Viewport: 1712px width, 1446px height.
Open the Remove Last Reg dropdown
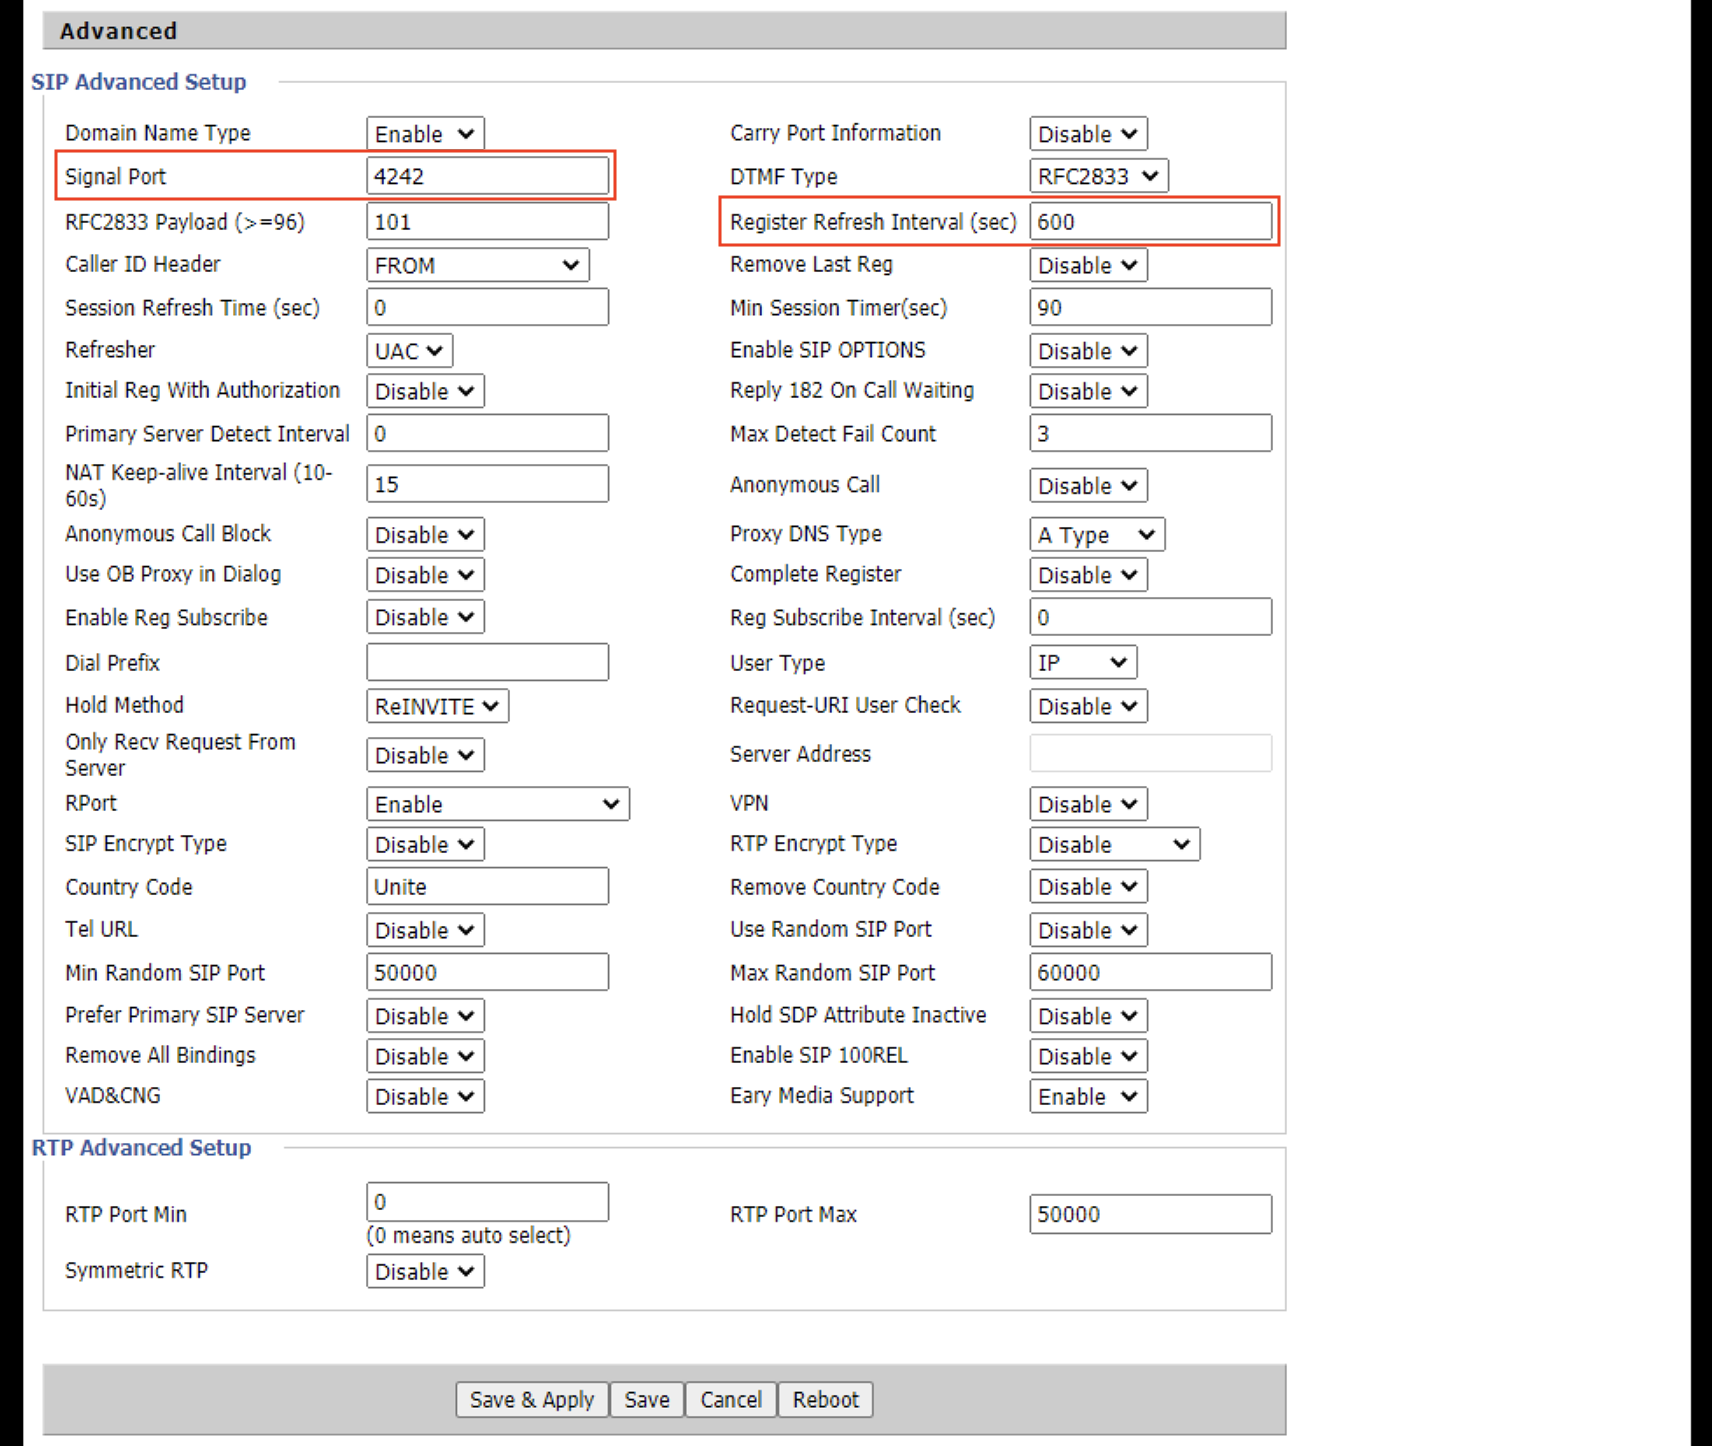pos(1088,265)
